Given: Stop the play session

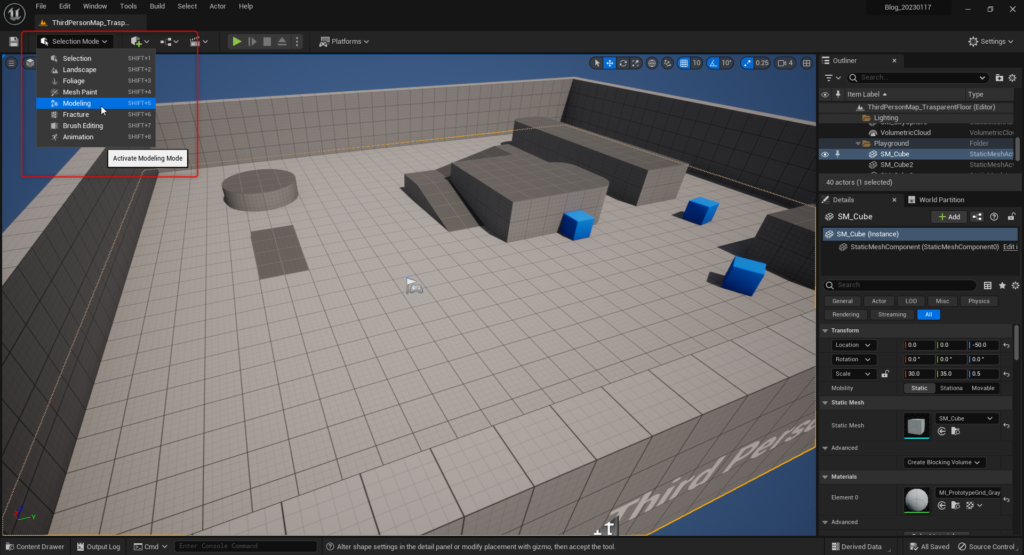Looking at the screenshot, I should 267,41.
